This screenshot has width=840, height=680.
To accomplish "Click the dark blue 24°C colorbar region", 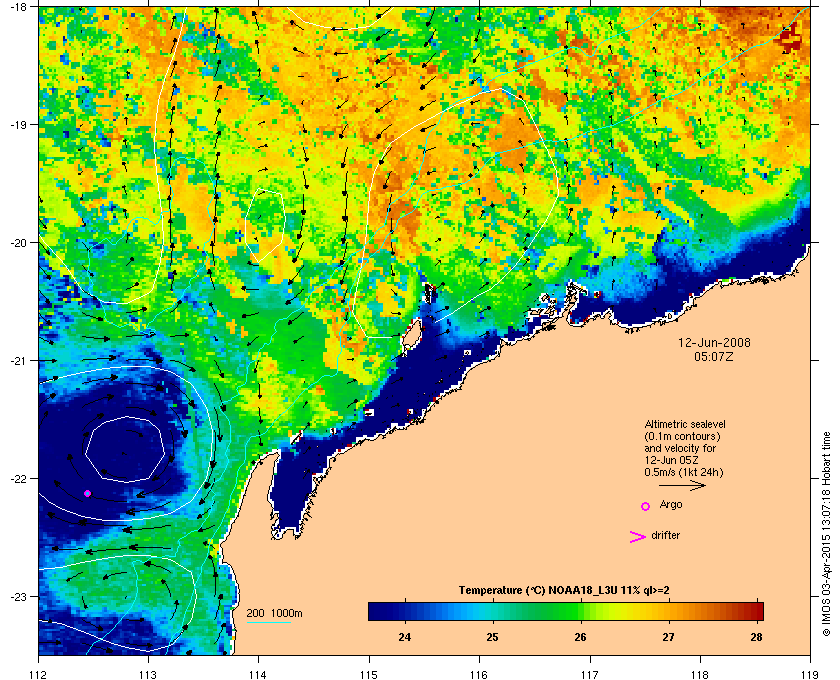I will pos(405,611).
